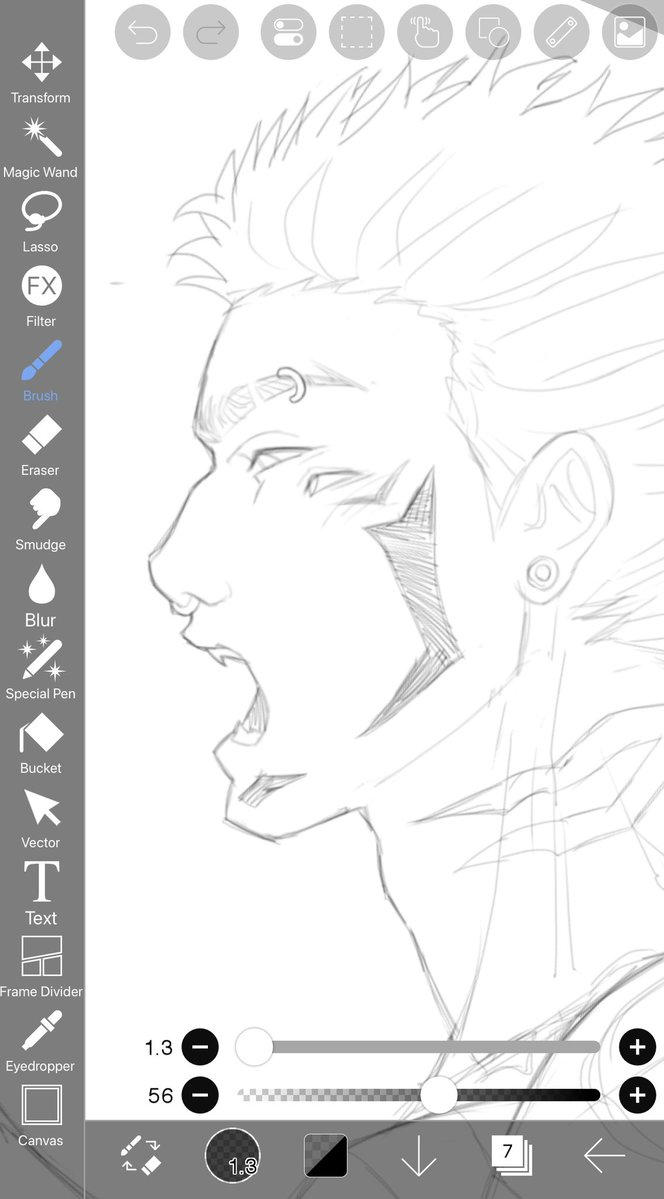The width and height of the screenshot is (664, 1199).
Task: Choose the Lasso tool
Action: (41, 223)
